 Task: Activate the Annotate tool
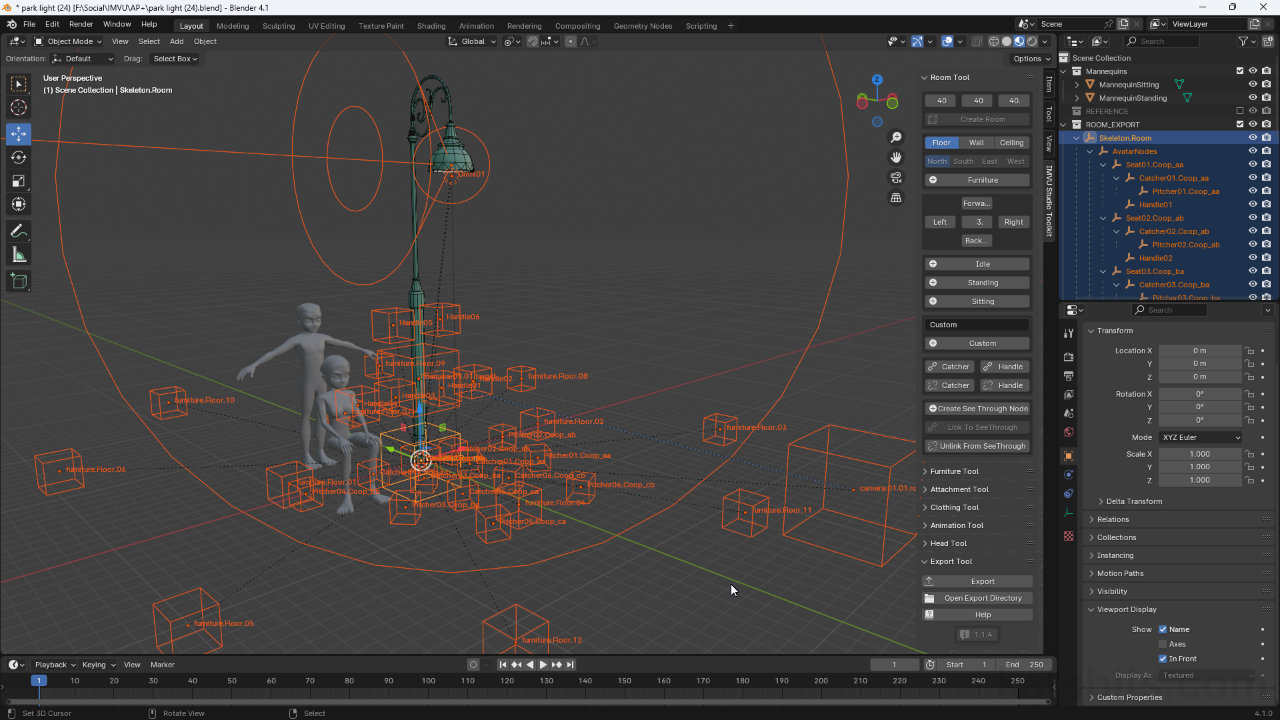click(19, 231)
